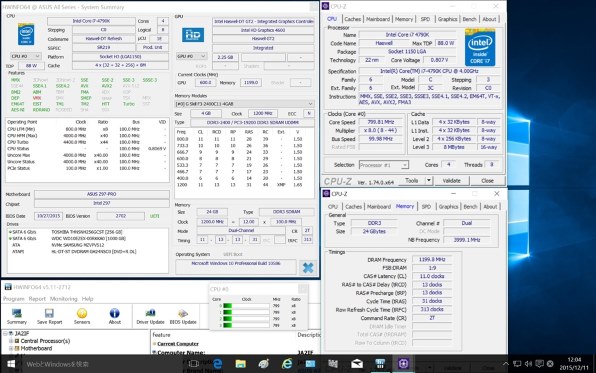The width and height of the screenshot is (596, 373).
Task: Launch Driver Update from the HWiNFO64 toolbar
Action: point(150,316)
